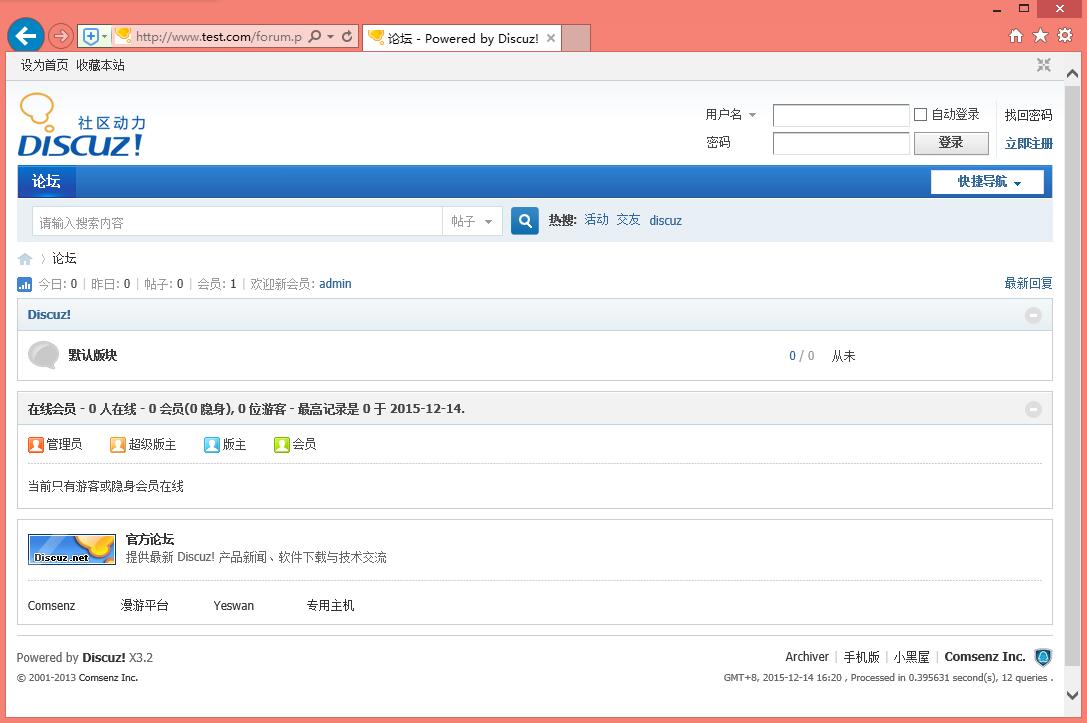1087x723 pixels.
Task: Open the 手机版 footer link
Action: pos(861,656)
